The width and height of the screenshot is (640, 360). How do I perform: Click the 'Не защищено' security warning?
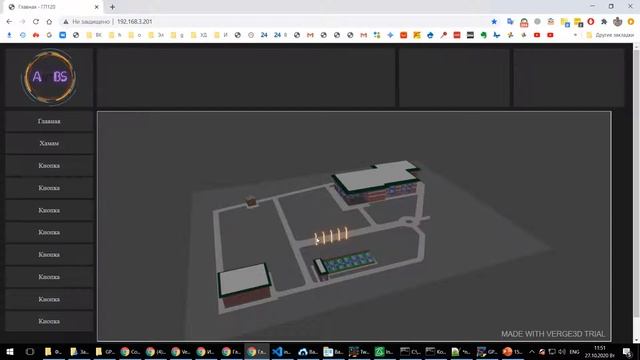(87, 22)
